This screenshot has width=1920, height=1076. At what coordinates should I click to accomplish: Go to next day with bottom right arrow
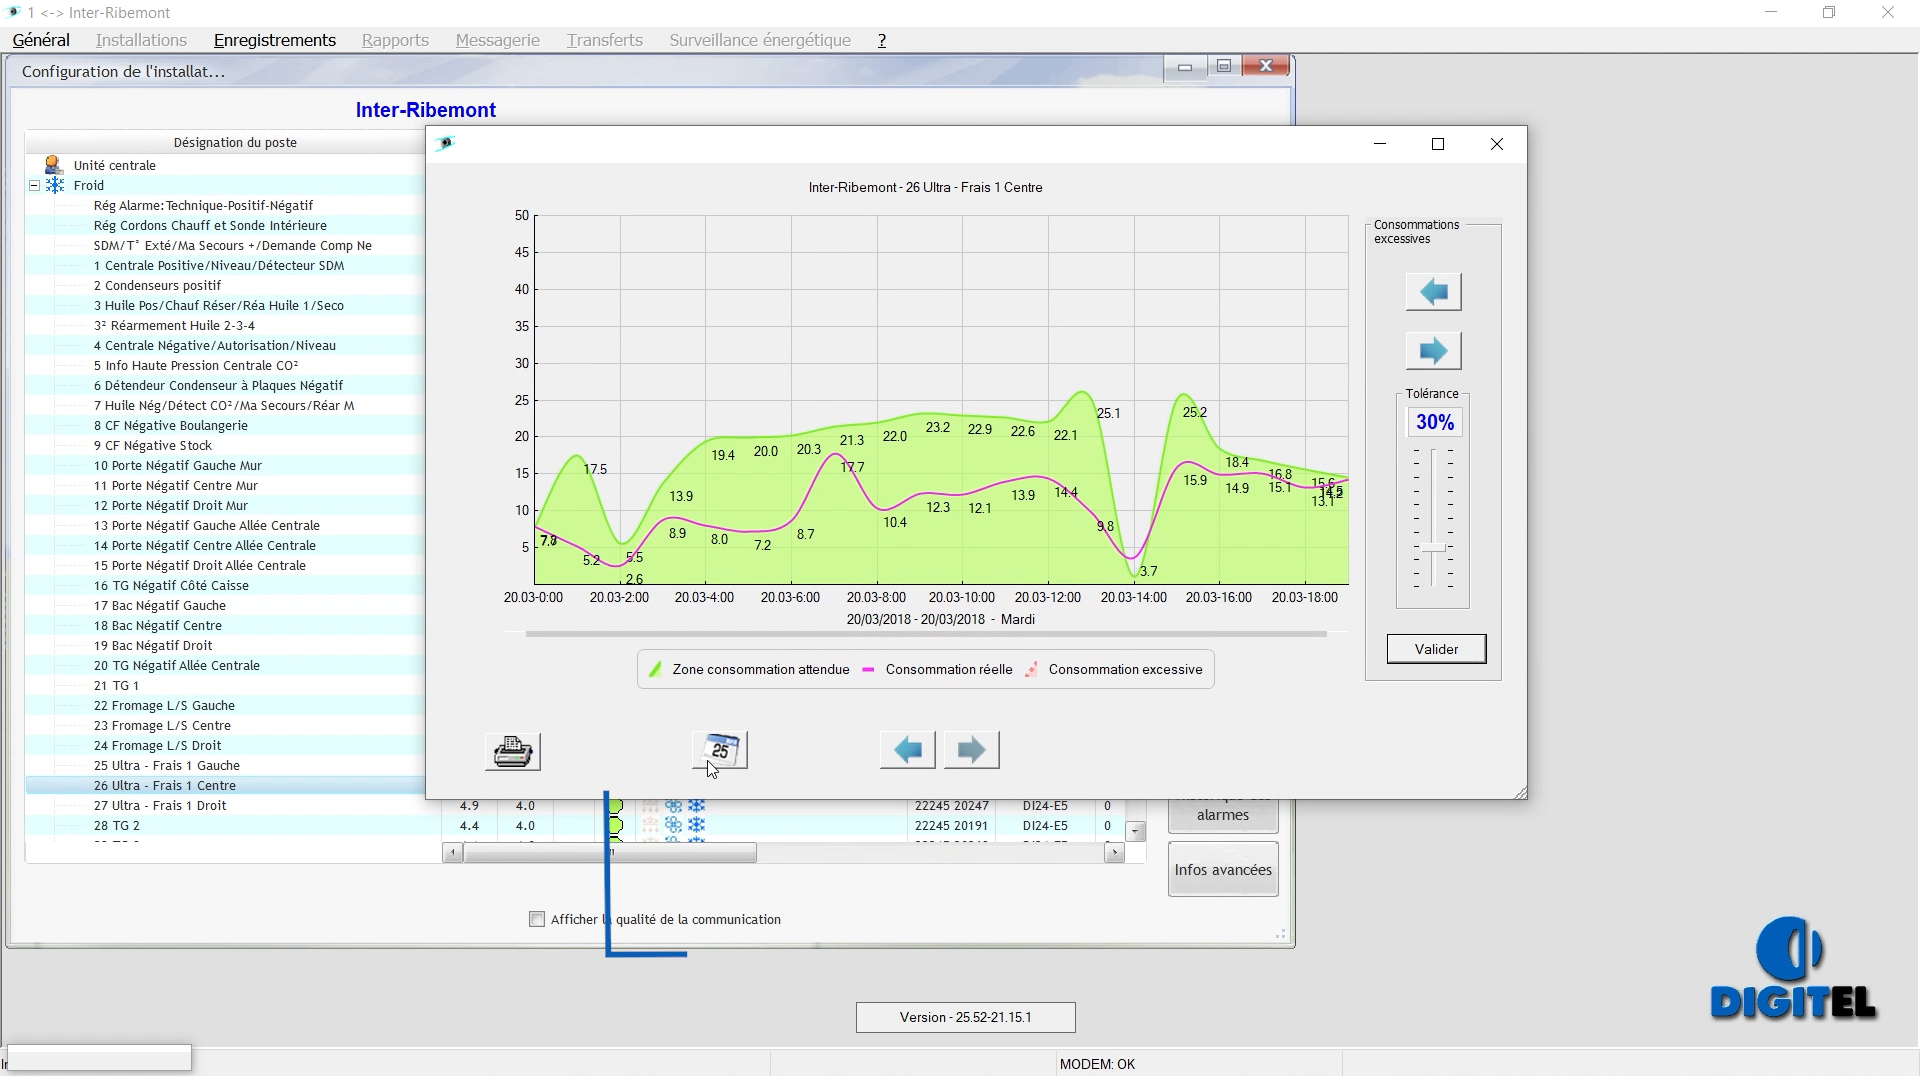point(972,750)
